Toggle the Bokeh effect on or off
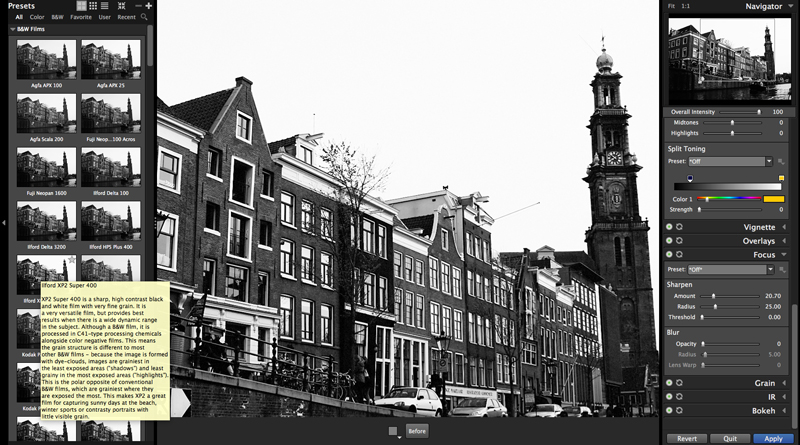Screen dimensions: 800x445 click(x=669, y=411)
